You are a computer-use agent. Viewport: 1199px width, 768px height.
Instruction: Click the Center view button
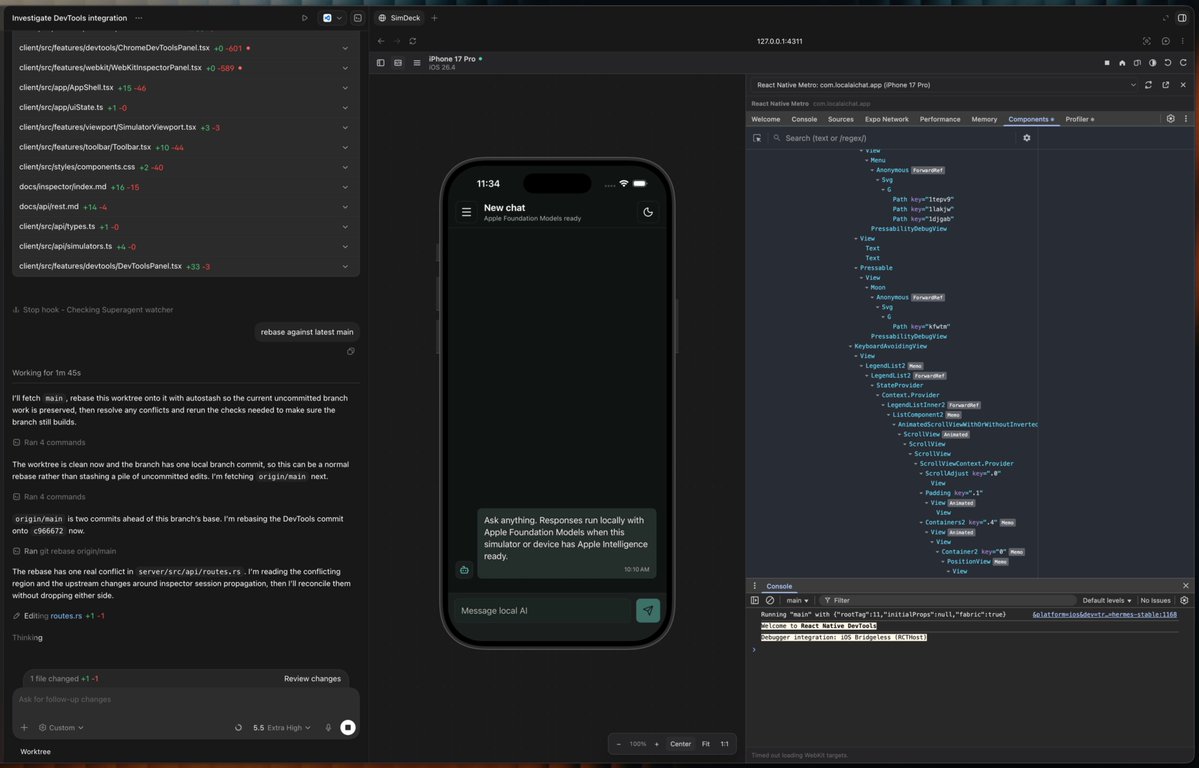click(681, 744)
